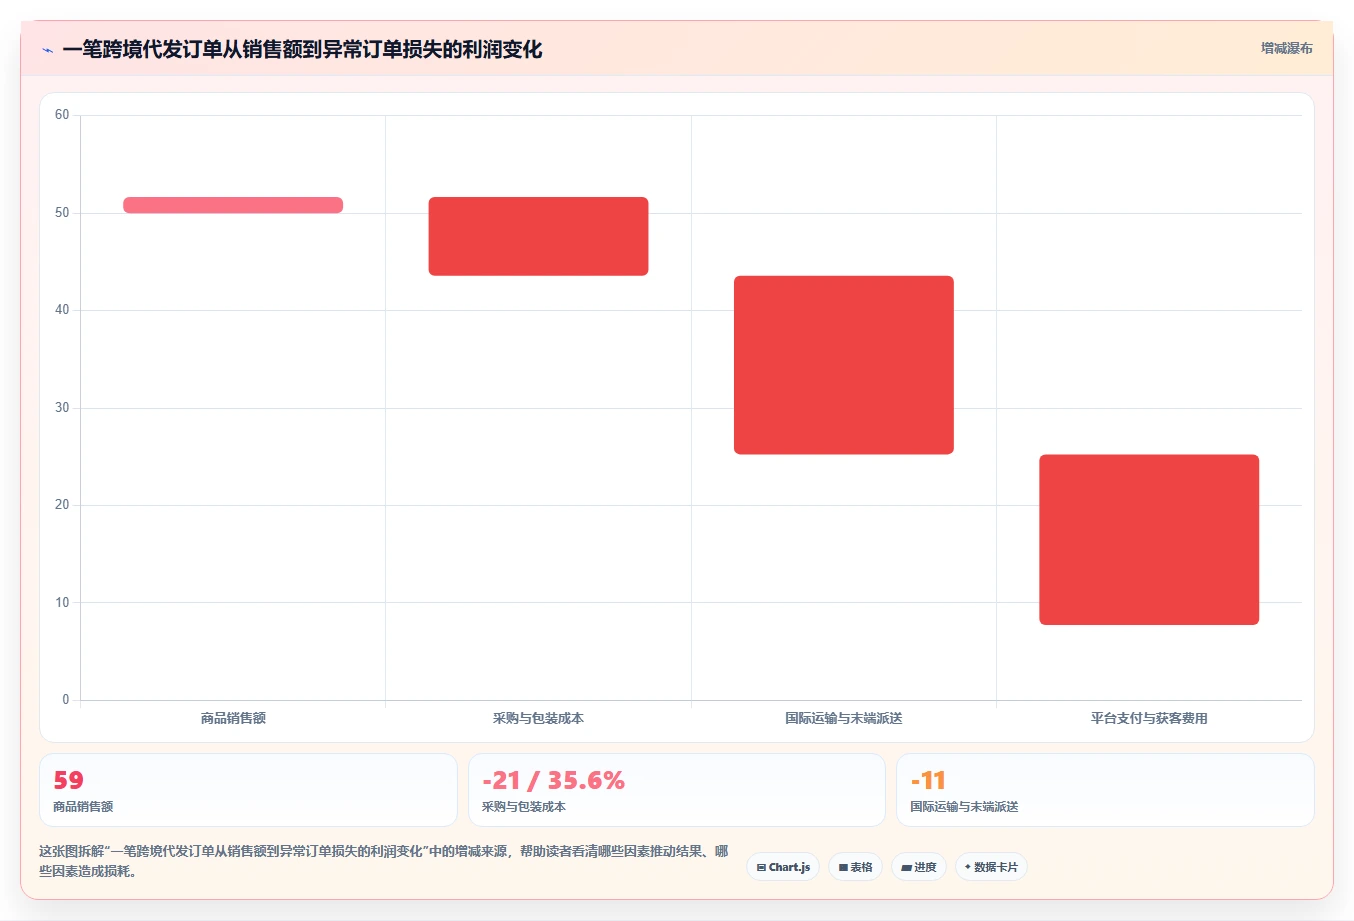
Task: Click the Chart.js tag chip
Action: click(783, 867)
